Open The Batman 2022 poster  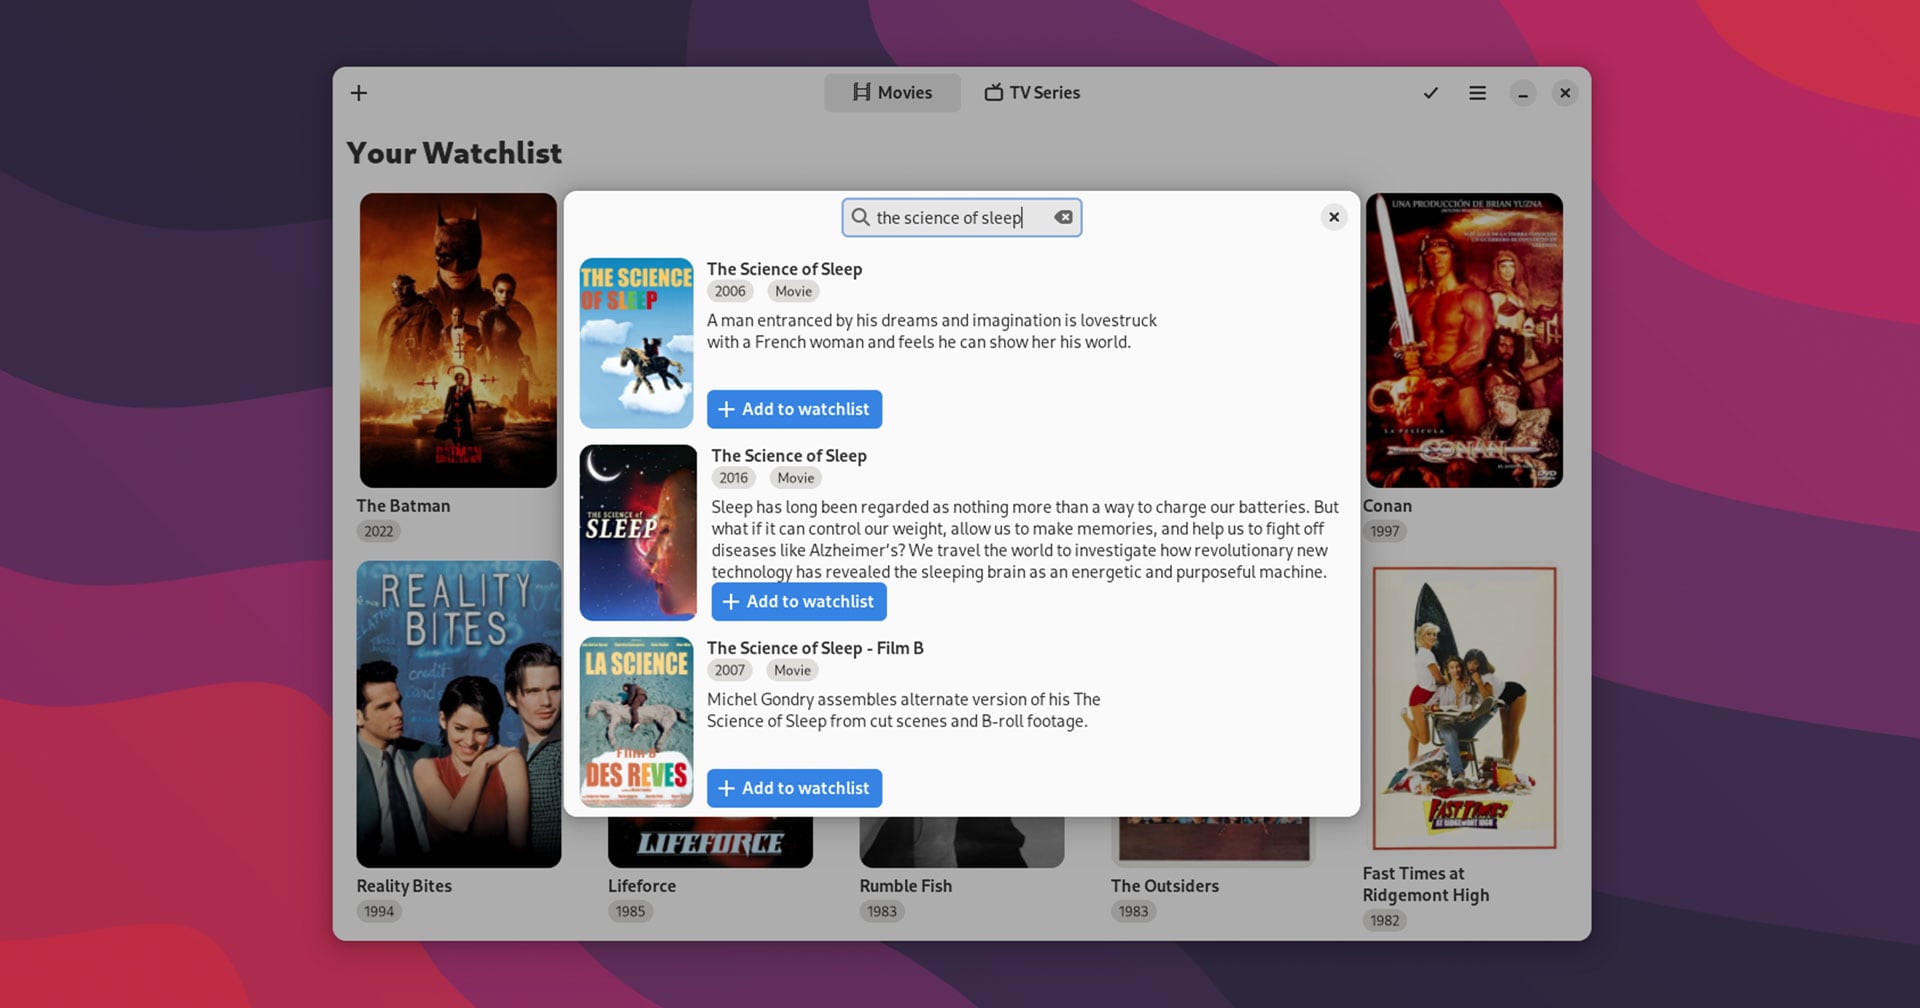coord(458,340)
